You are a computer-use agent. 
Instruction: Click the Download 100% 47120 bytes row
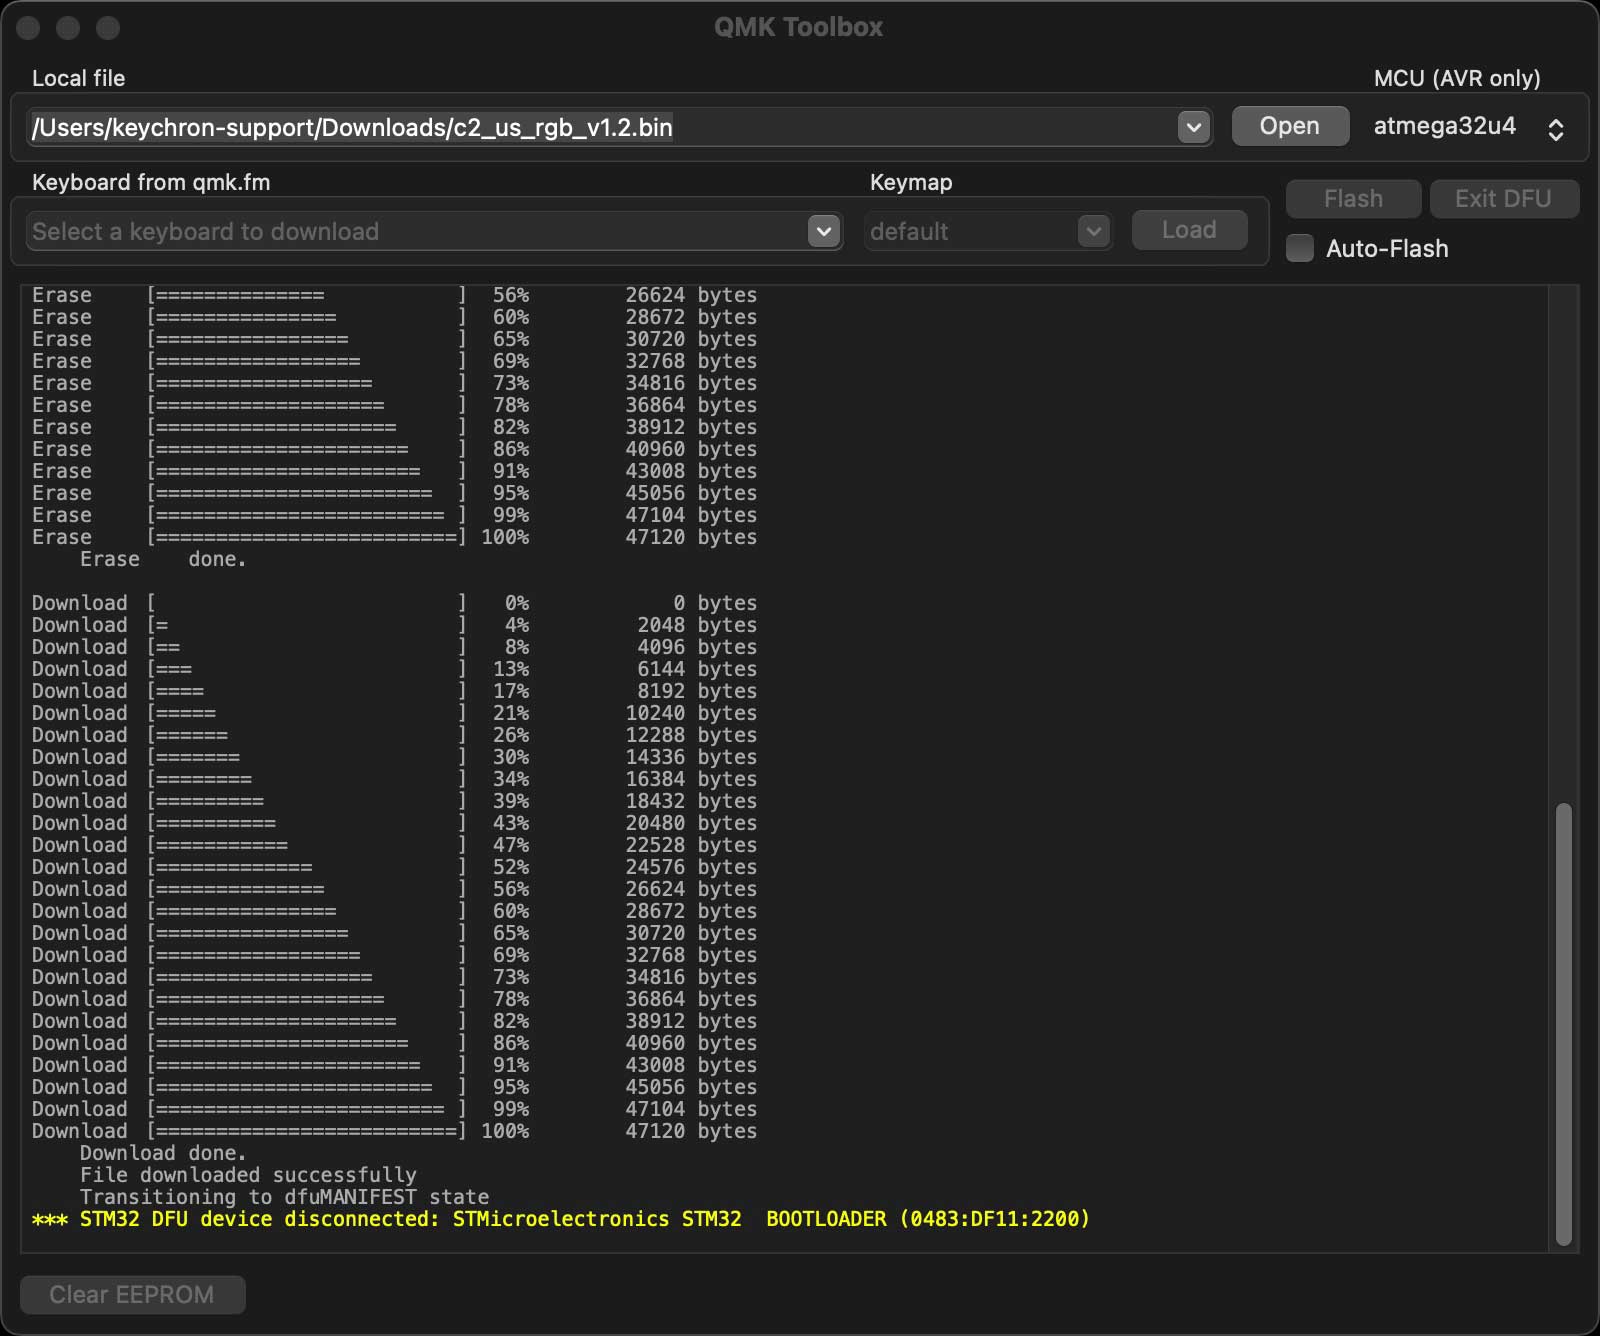point(394,1131)
